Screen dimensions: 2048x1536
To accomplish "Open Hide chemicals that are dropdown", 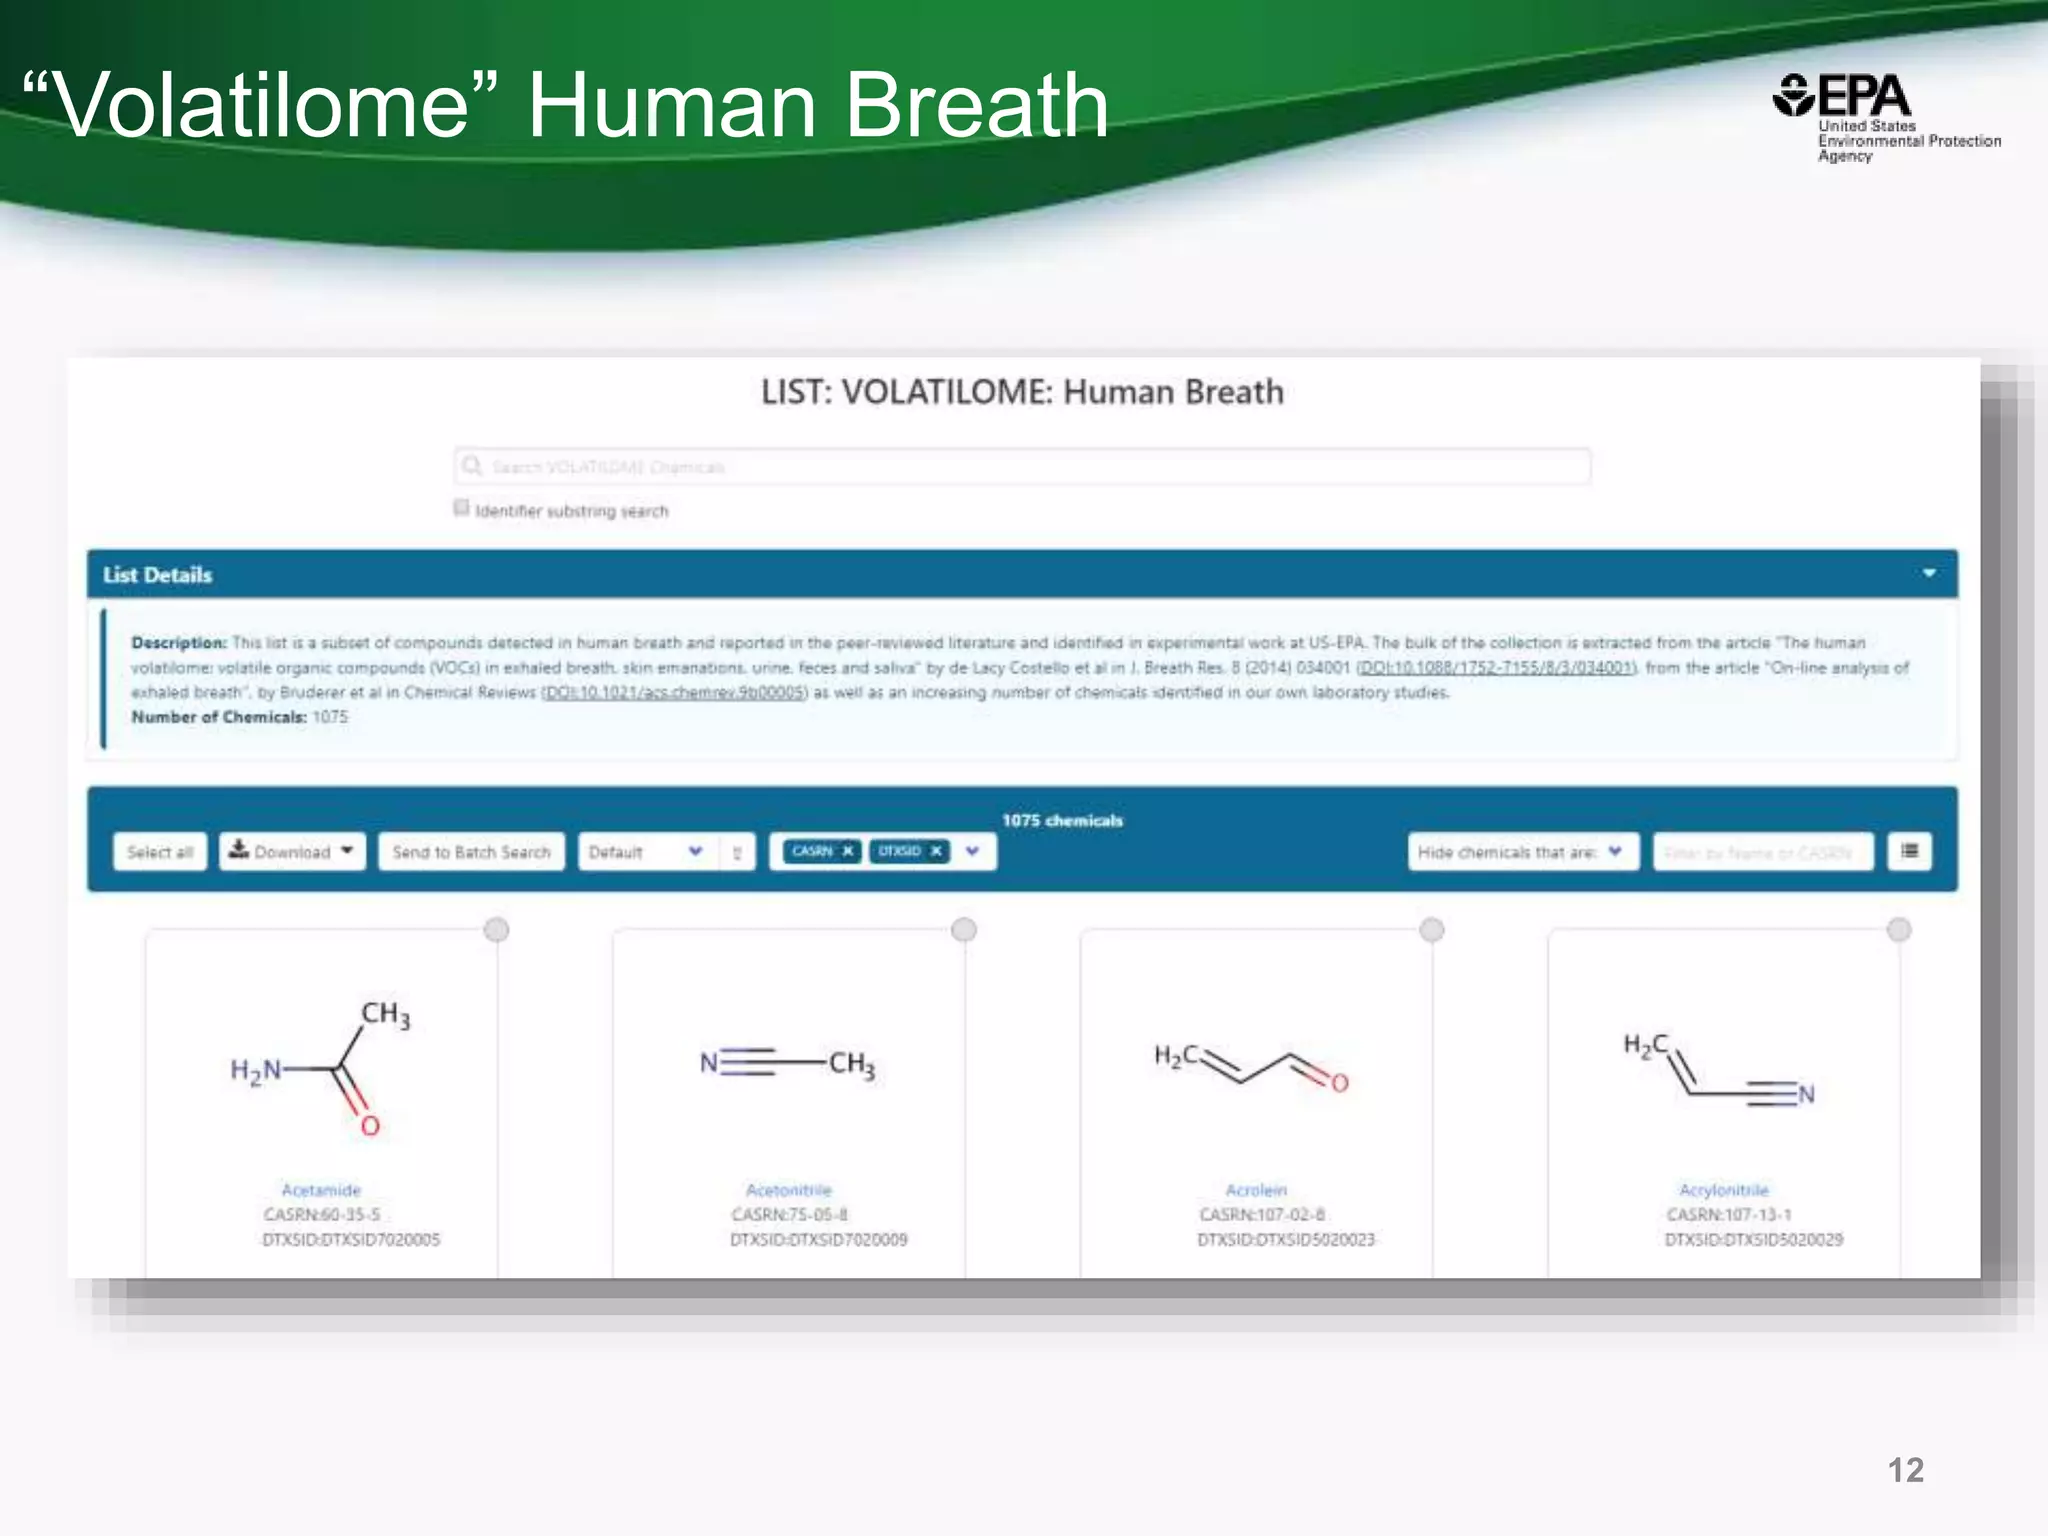I will click(x=1523, y=852).
